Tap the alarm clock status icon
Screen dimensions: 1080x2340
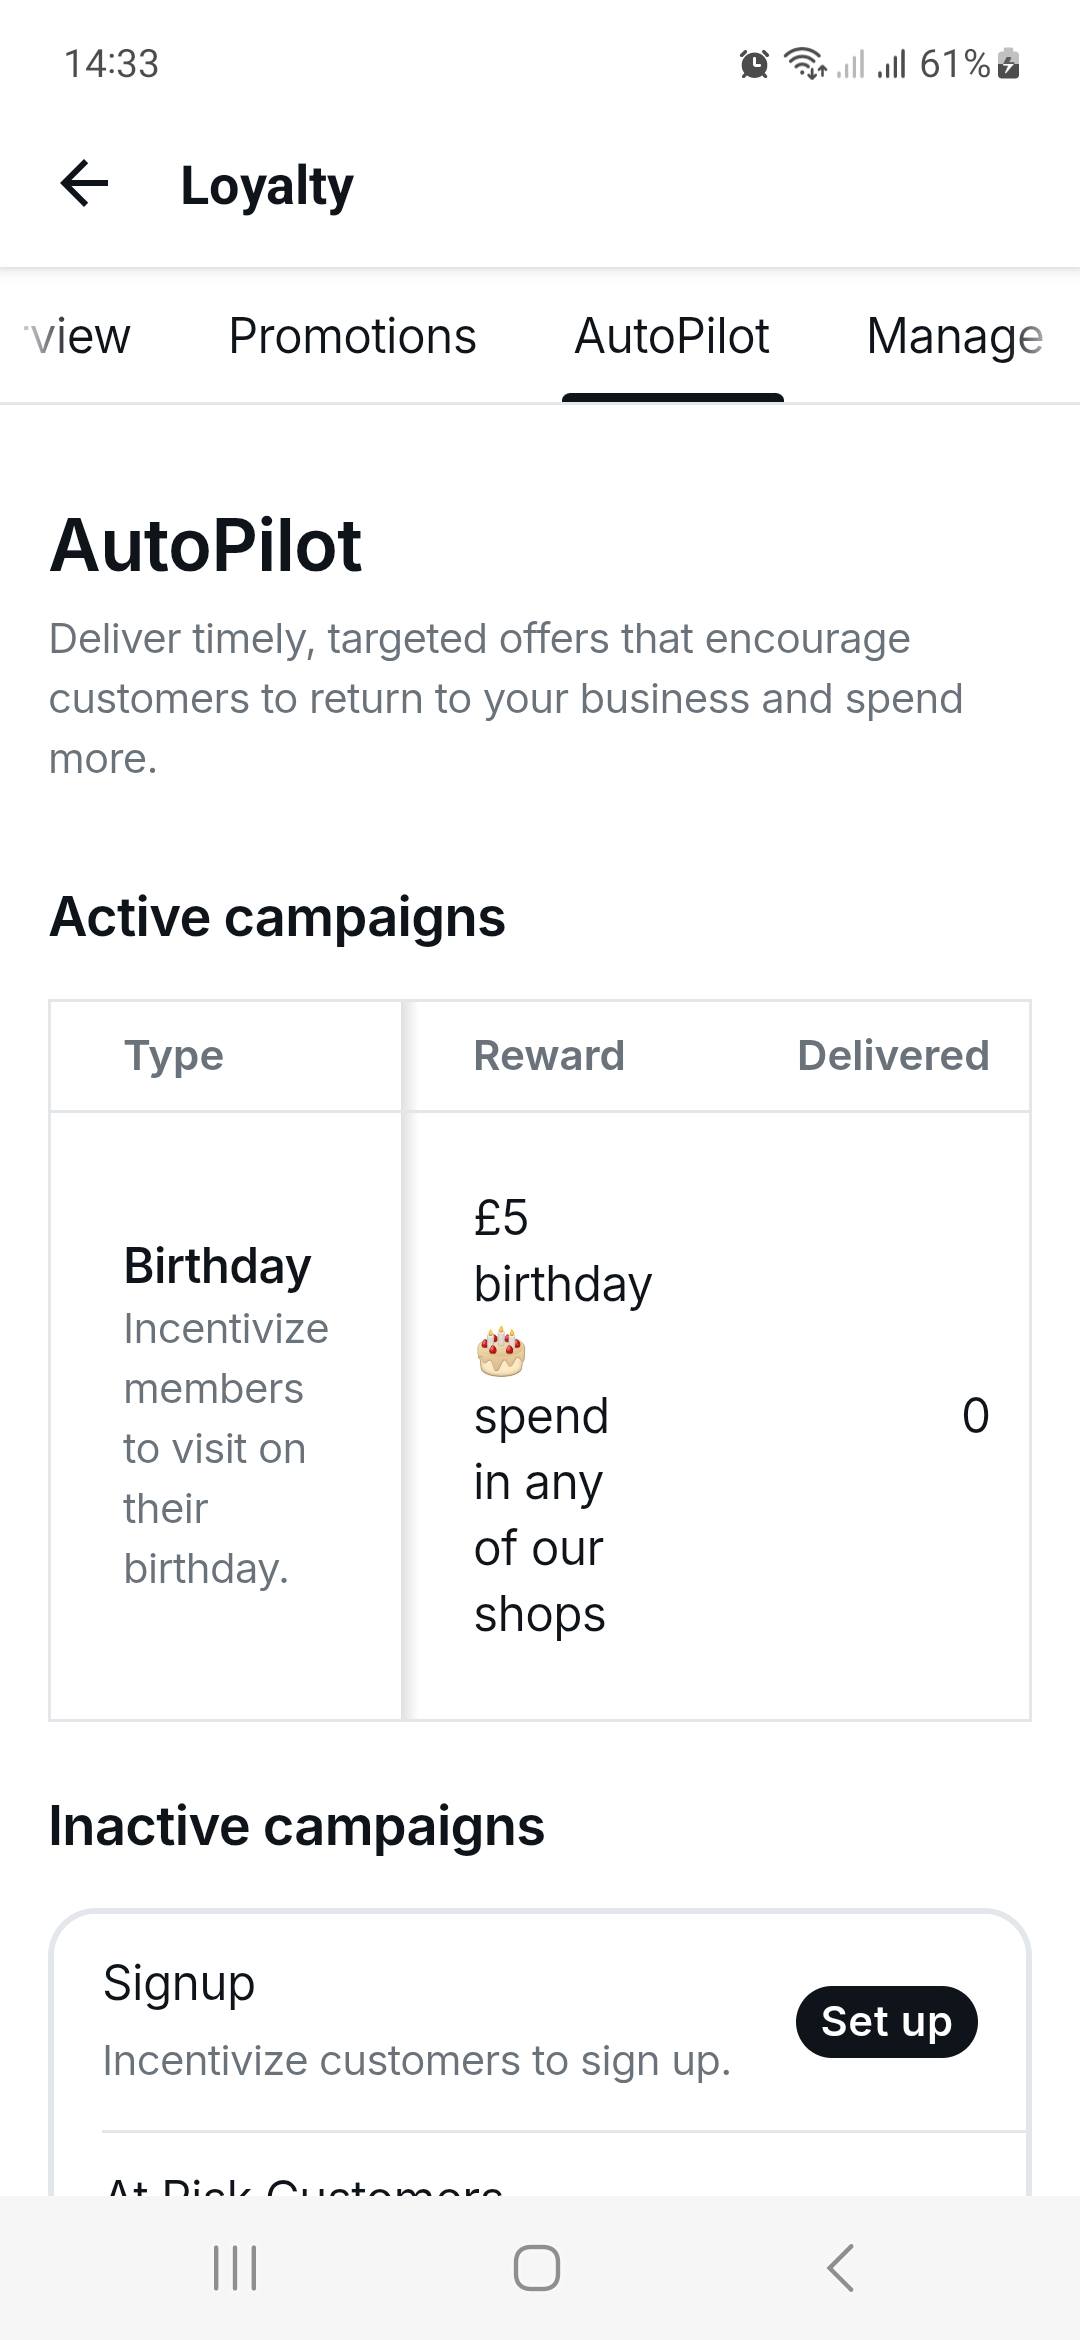(754, 65)
